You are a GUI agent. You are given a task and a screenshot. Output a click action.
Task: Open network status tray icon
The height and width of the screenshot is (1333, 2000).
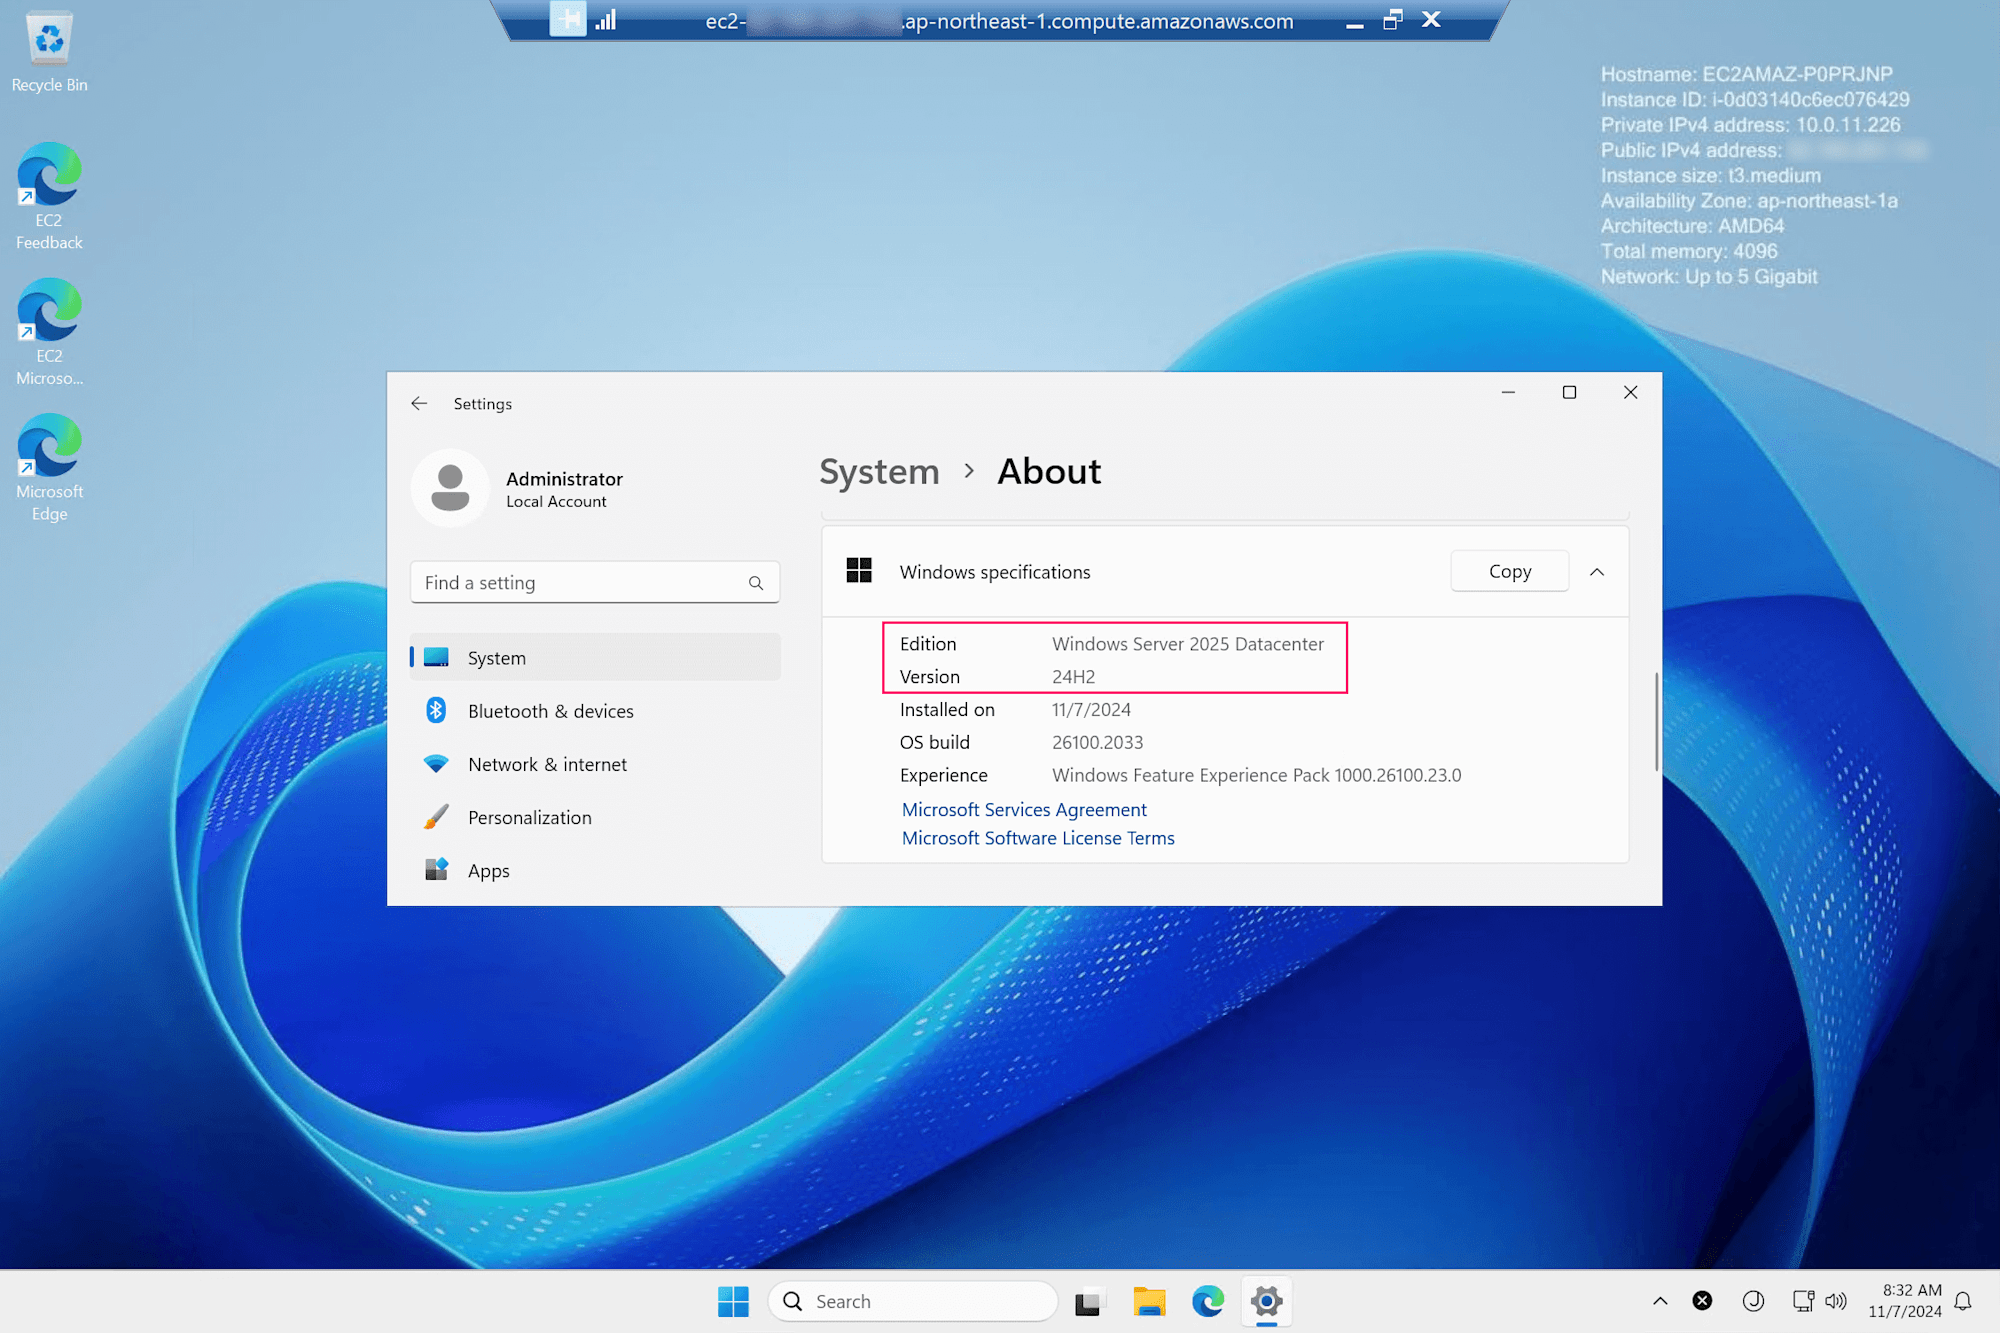tap(1803, 1301)
